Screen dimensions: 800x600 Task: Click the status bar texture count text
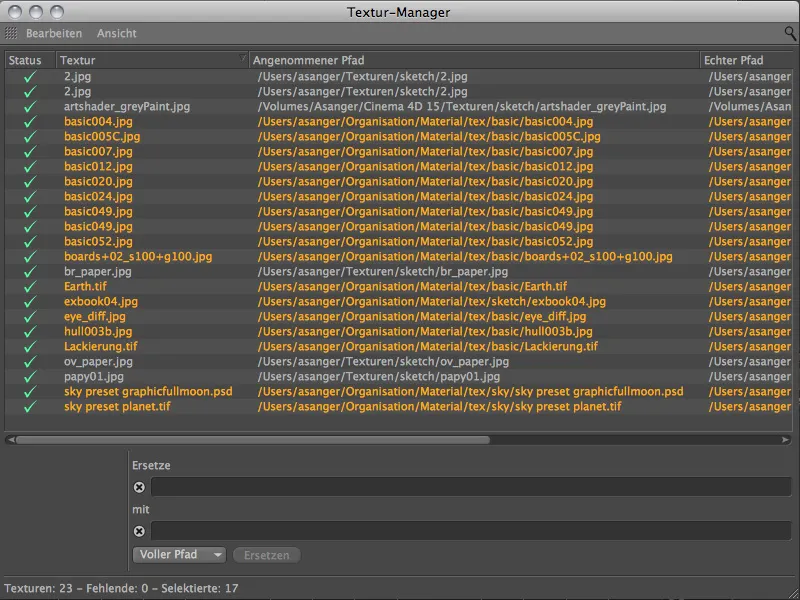click(x=121, y=588)
